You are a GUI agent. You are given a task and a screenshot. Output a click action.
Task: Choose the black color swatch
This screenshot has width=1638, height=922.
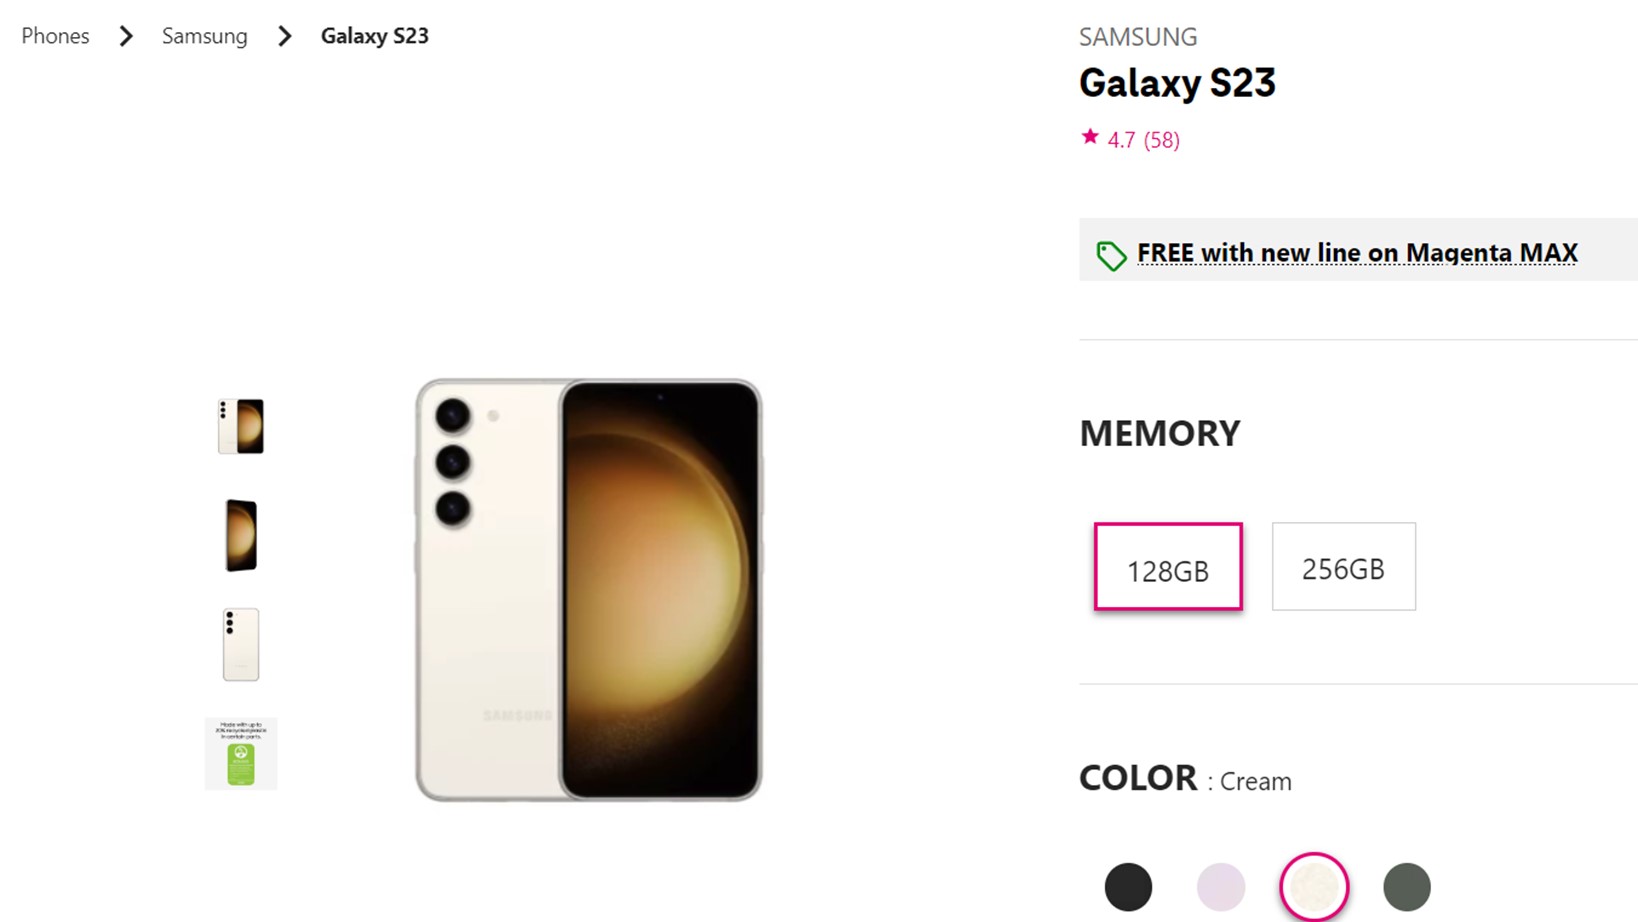pos(1128,887)
